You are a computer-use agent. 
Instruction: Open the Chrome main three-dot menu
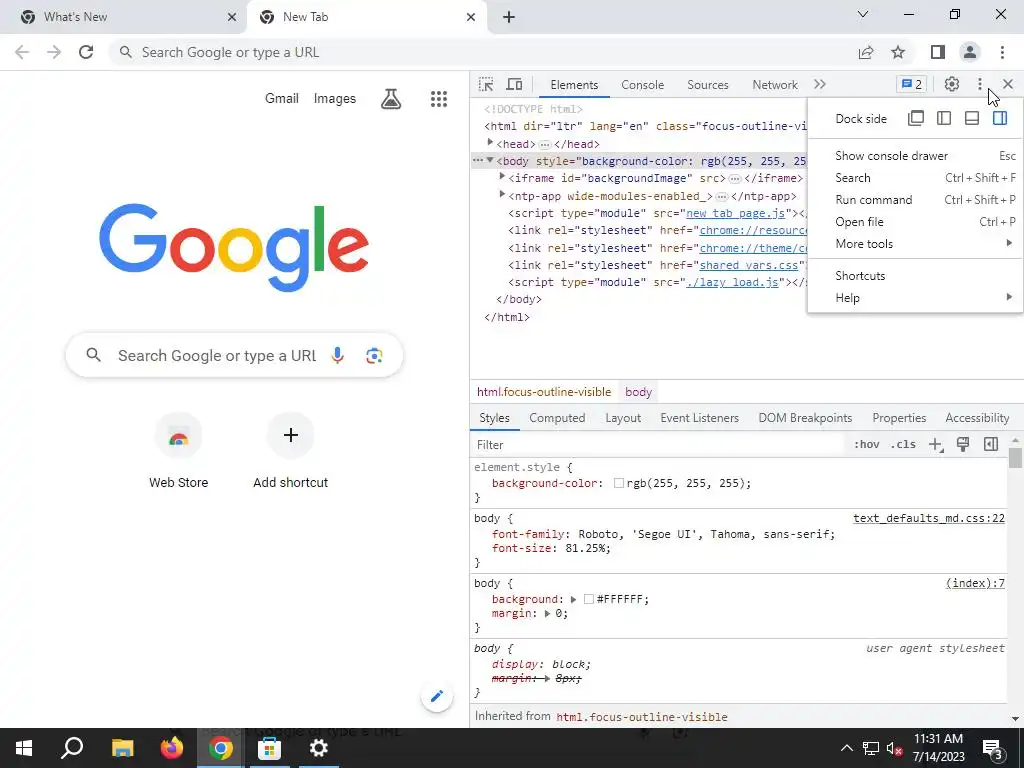pos(1002,52)
